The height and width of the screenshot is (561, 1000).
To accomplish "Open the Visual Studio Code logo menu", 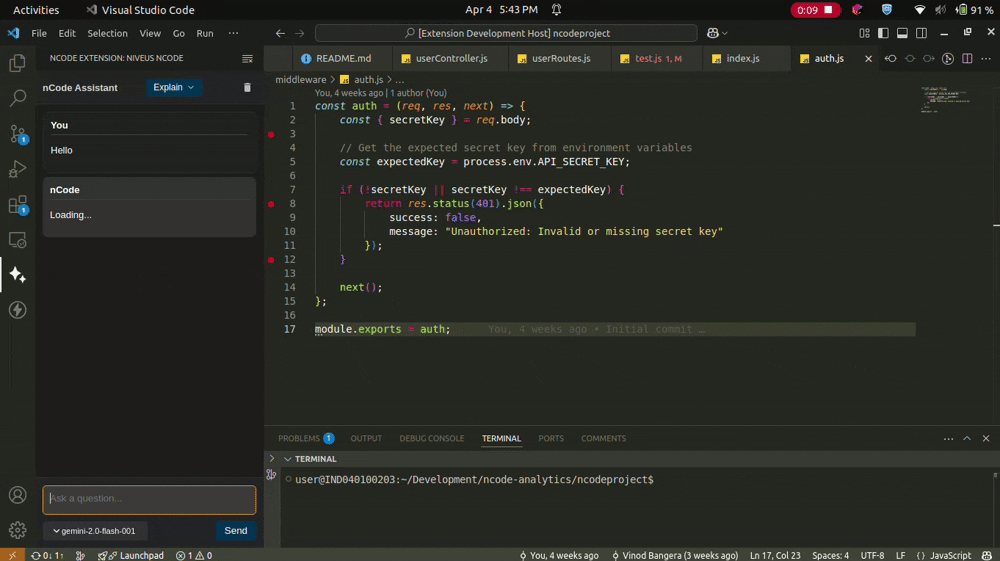I will pyautogui.click(x=13, y=33).
